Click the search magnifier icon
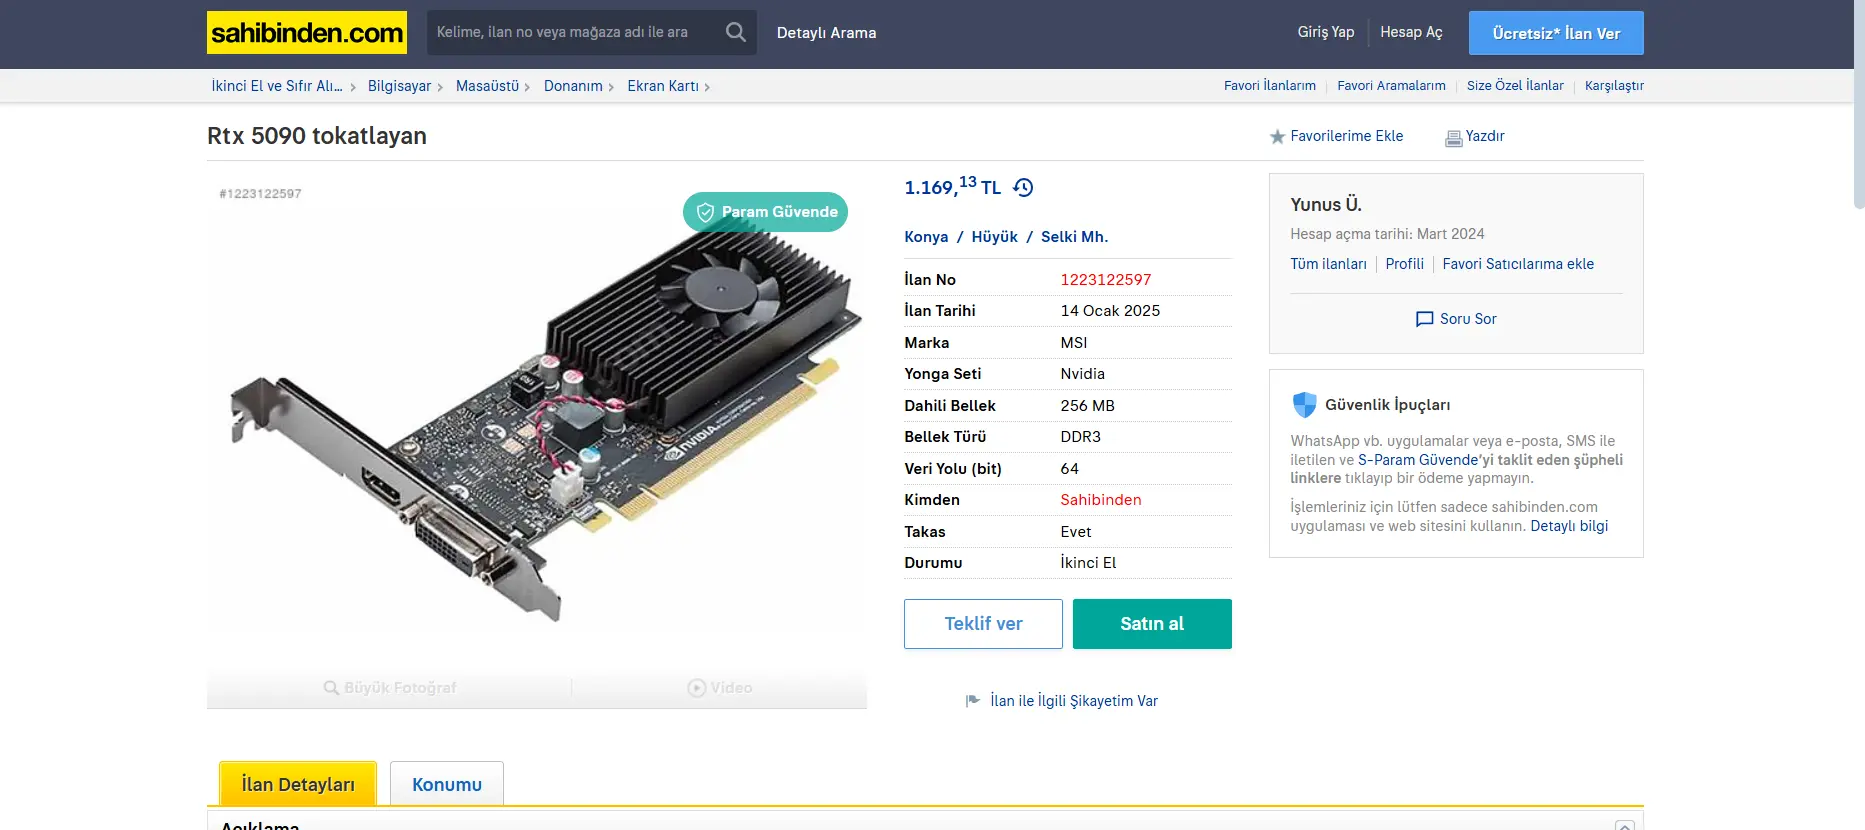The width and height of the screenshot is (1865, 830). [736, 32]
